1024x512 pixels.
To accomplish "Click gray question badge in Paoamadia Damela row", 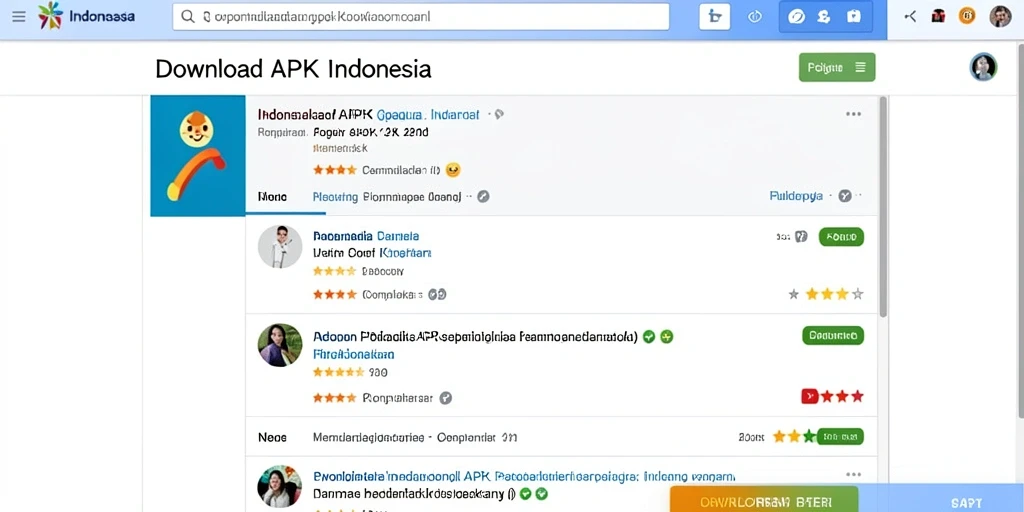I will [x=801, y=236].
